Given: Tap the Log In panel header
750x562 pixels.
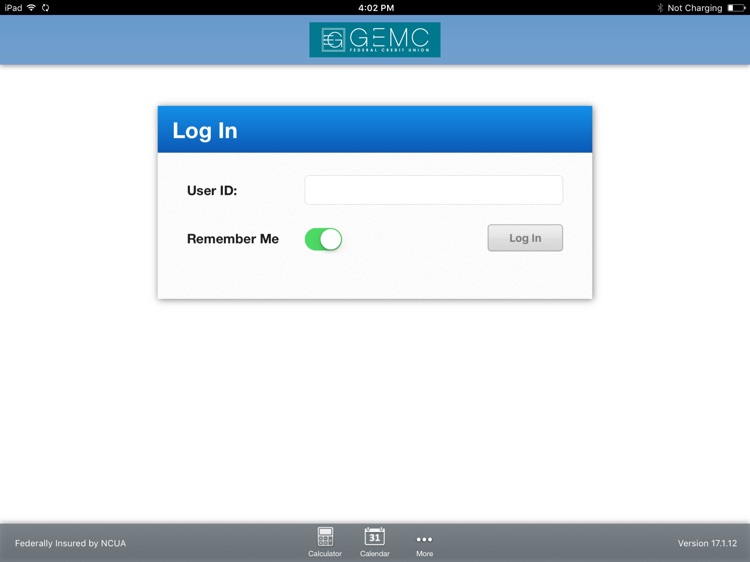Looking at the screenshot, I should pos(375,129).
